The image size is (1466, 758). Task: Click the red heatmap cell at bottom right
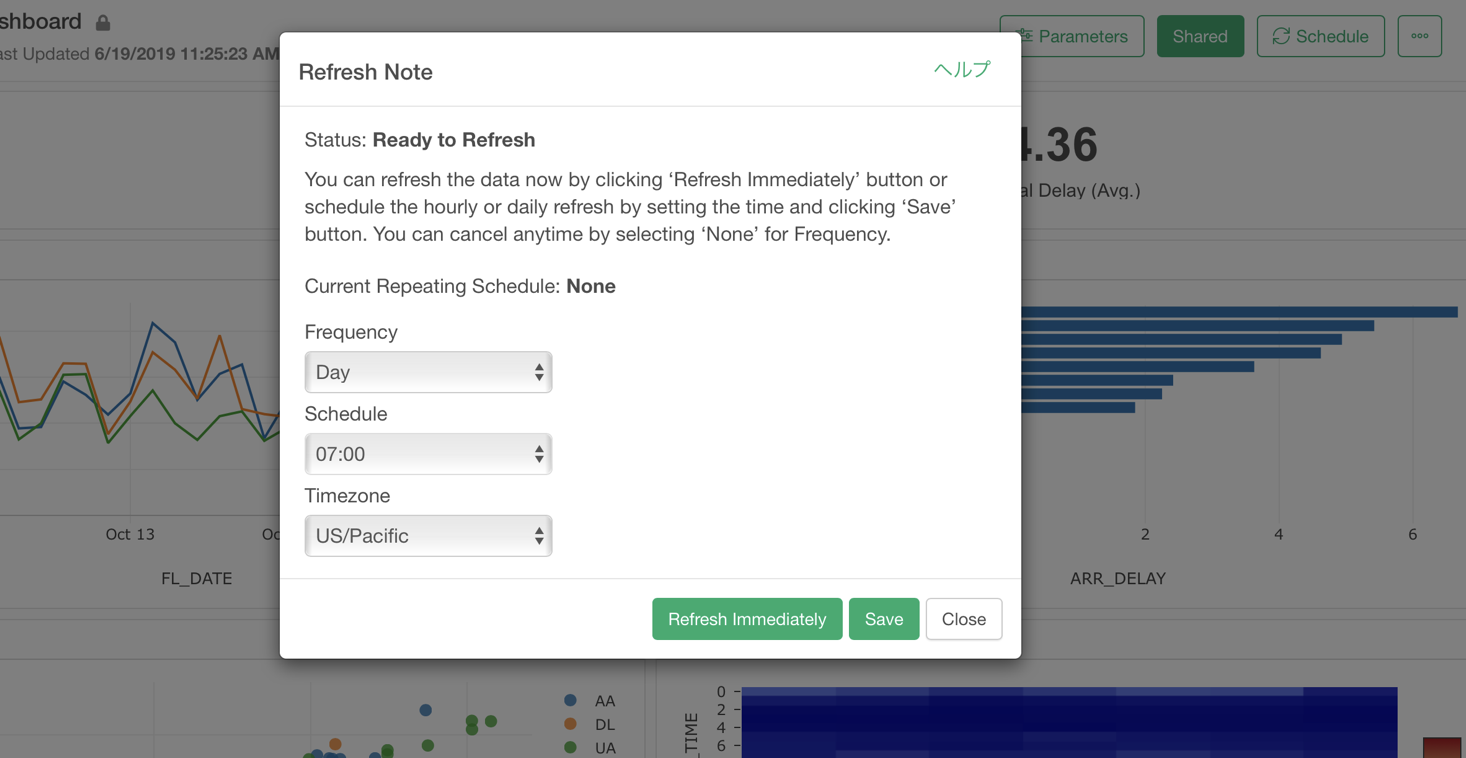pyautogui.click(x=1441, y=748)
